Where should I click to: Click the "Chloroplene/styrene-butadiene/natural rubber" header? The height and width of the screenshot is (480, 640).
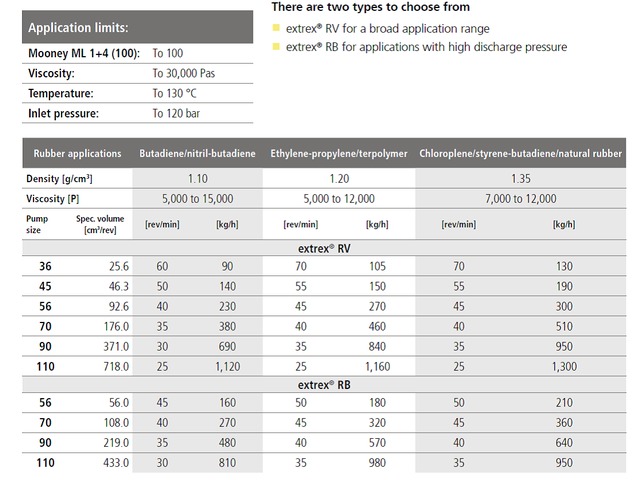point(521,153)
